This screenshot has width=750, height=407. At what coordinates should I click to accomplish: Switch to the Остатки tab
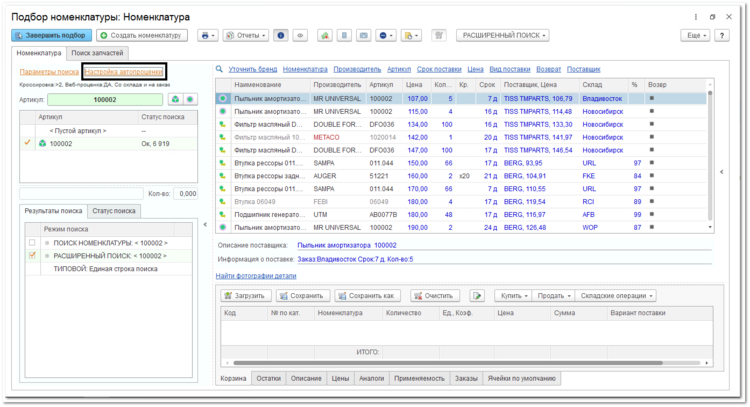coord(268,379)
